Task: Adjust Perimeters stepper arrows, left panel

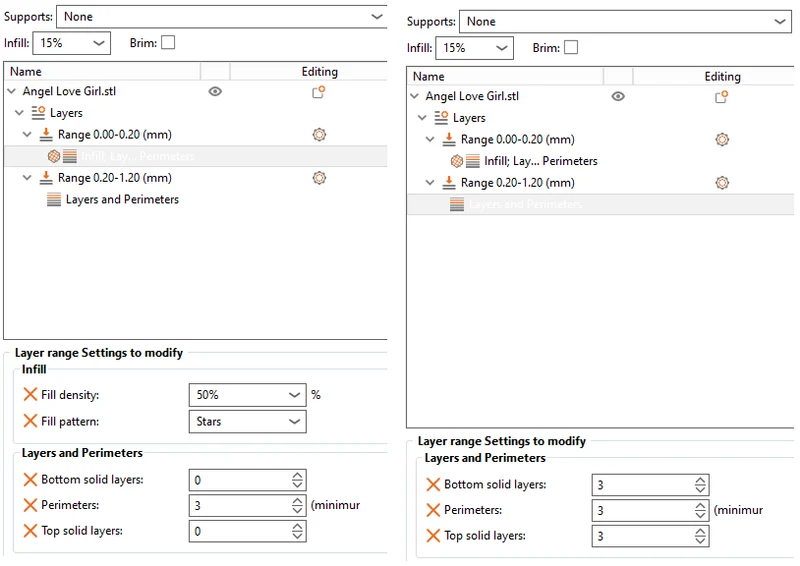Action: 297,506
